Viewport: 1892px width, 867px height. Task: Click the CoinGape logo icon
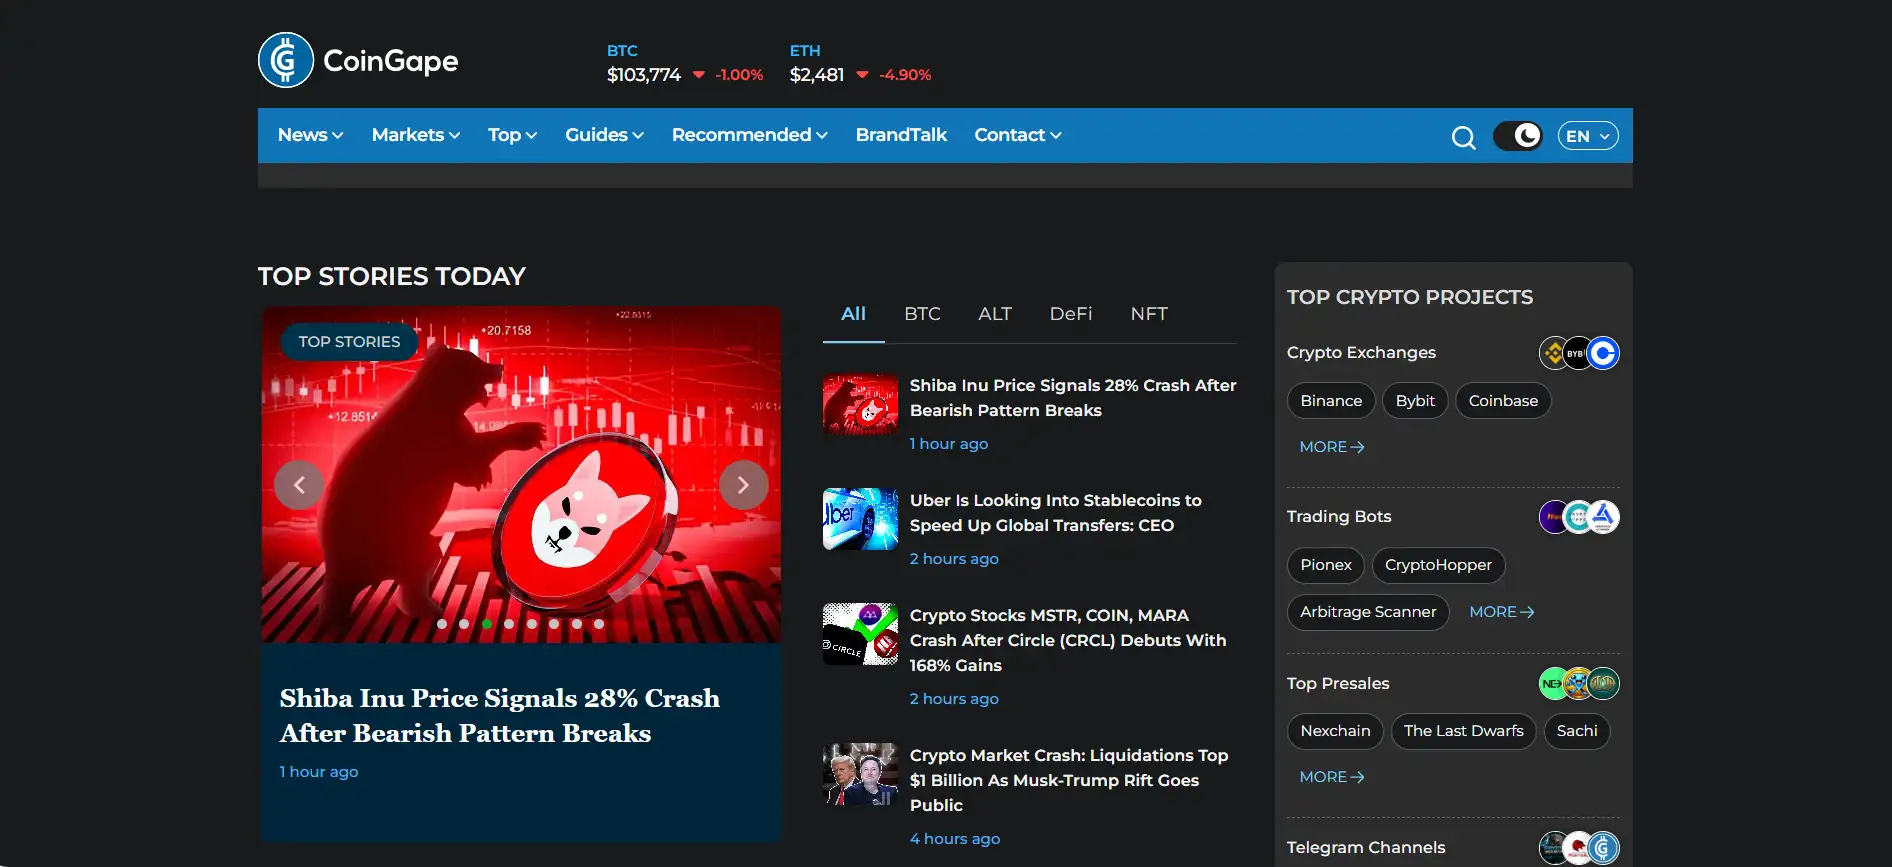click(x=286, y=60)
